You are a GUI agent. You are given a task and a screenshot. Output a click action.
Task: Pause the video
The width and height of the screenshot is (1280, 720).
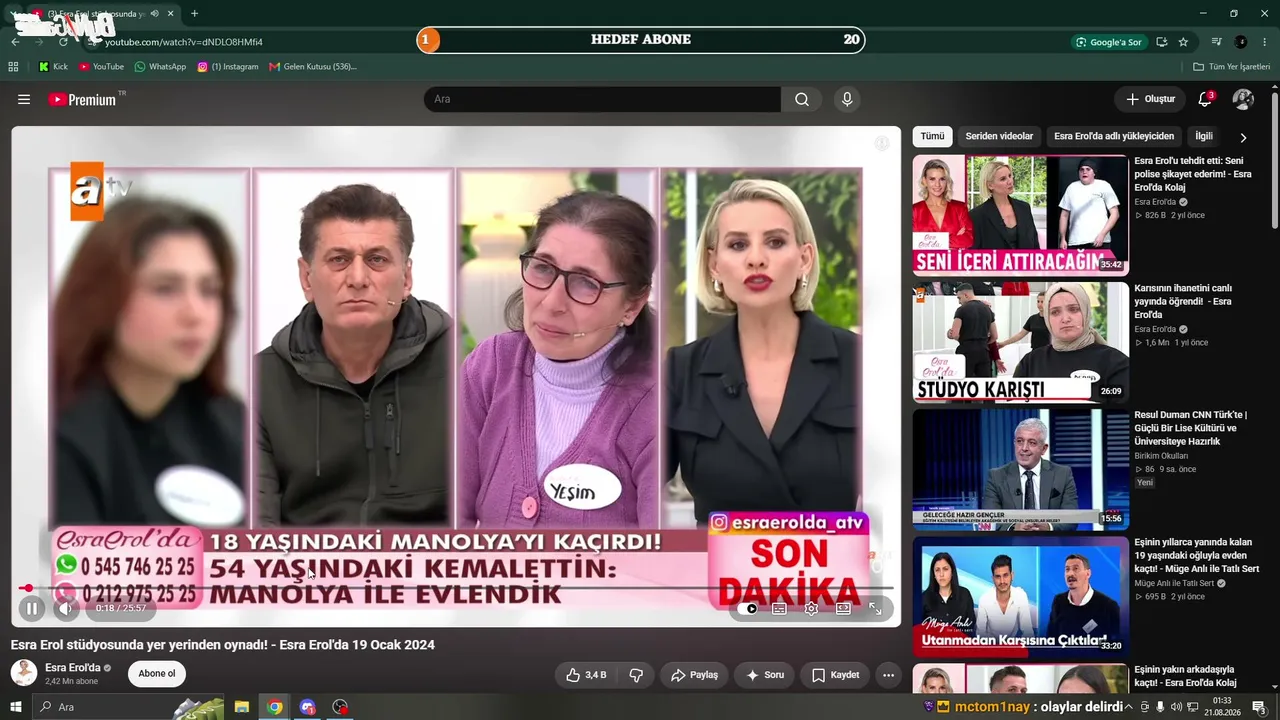point(32,608)
